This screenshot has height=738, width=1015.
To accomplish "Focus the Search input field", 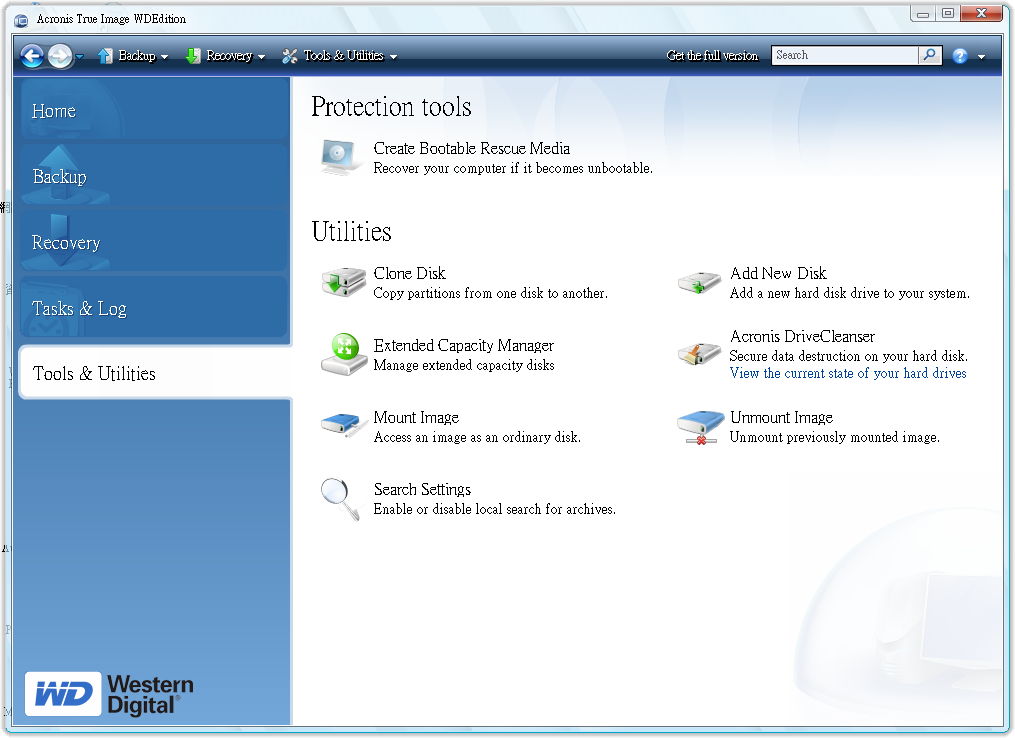I will click(845, 55).
